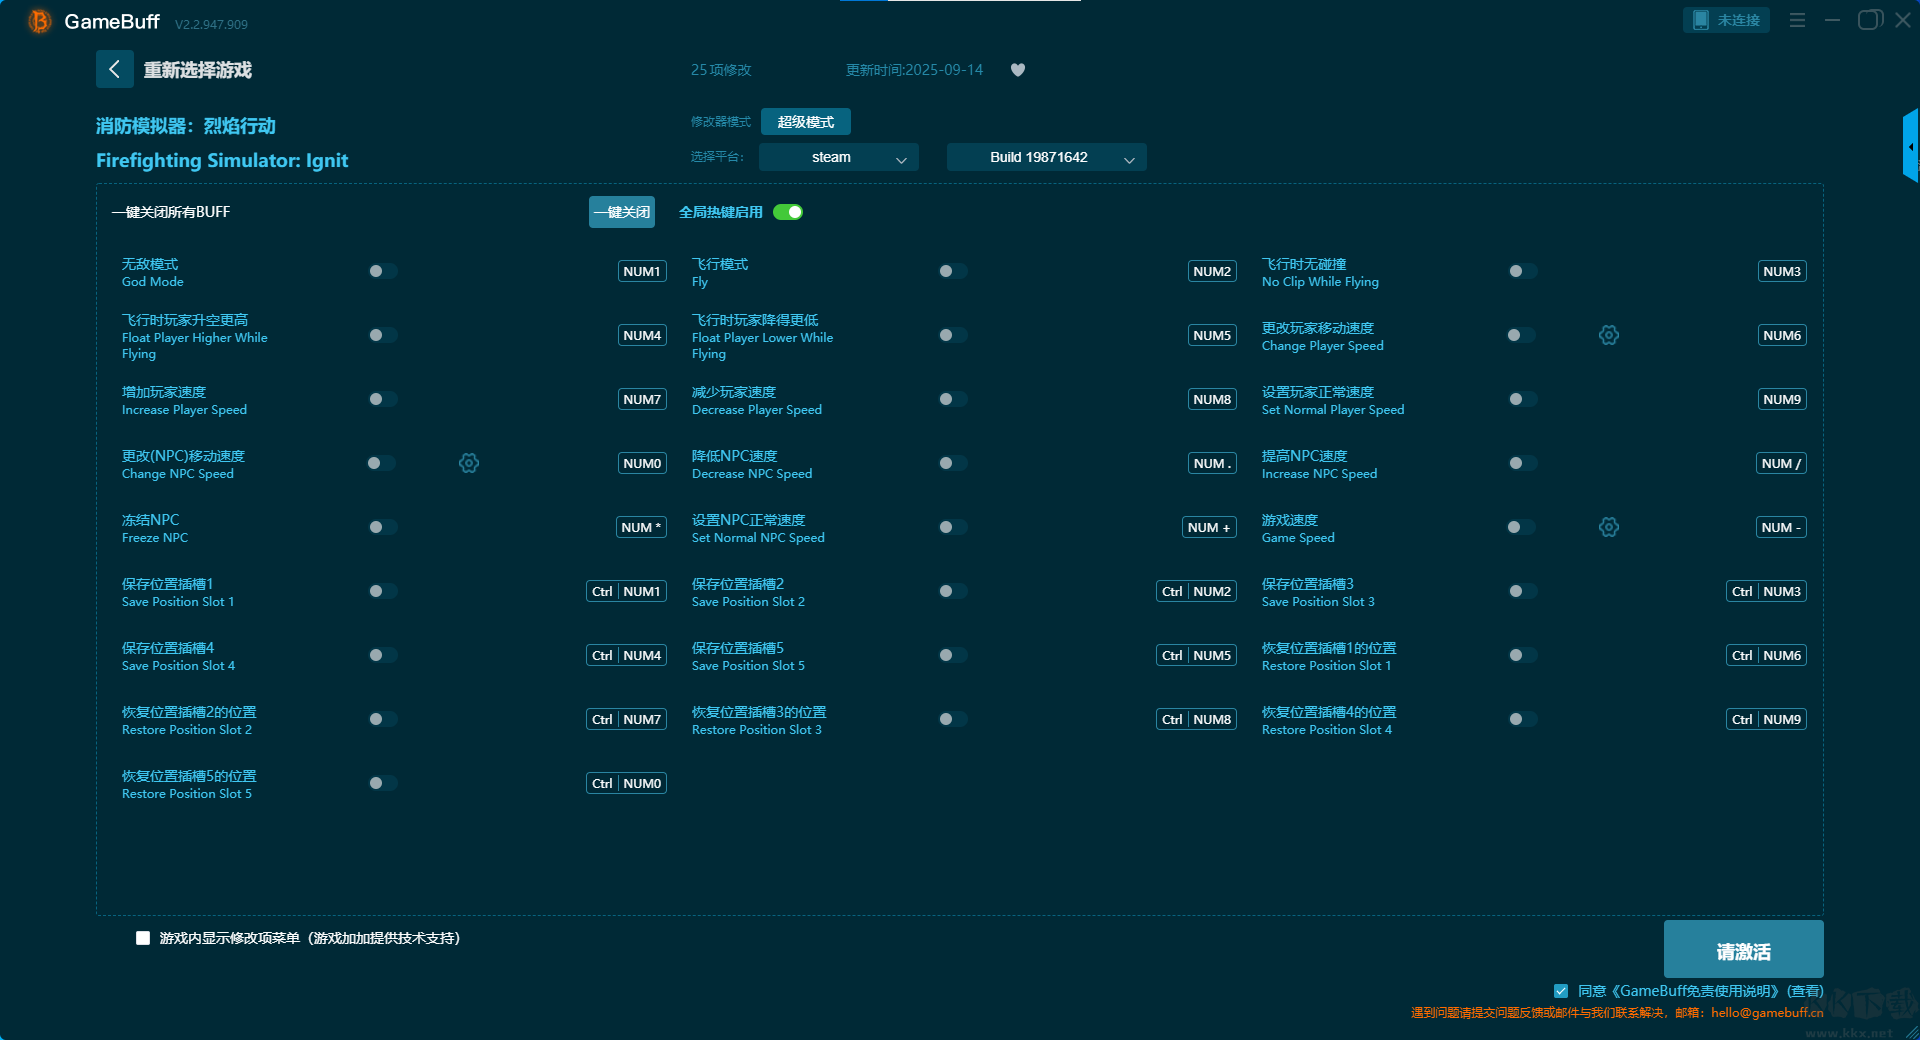This screenshot has height=1040, width=1920.
Task: Click the NUM1 hotkey box for God Mode
Action: pyautogui.click(x=641, y=271)
